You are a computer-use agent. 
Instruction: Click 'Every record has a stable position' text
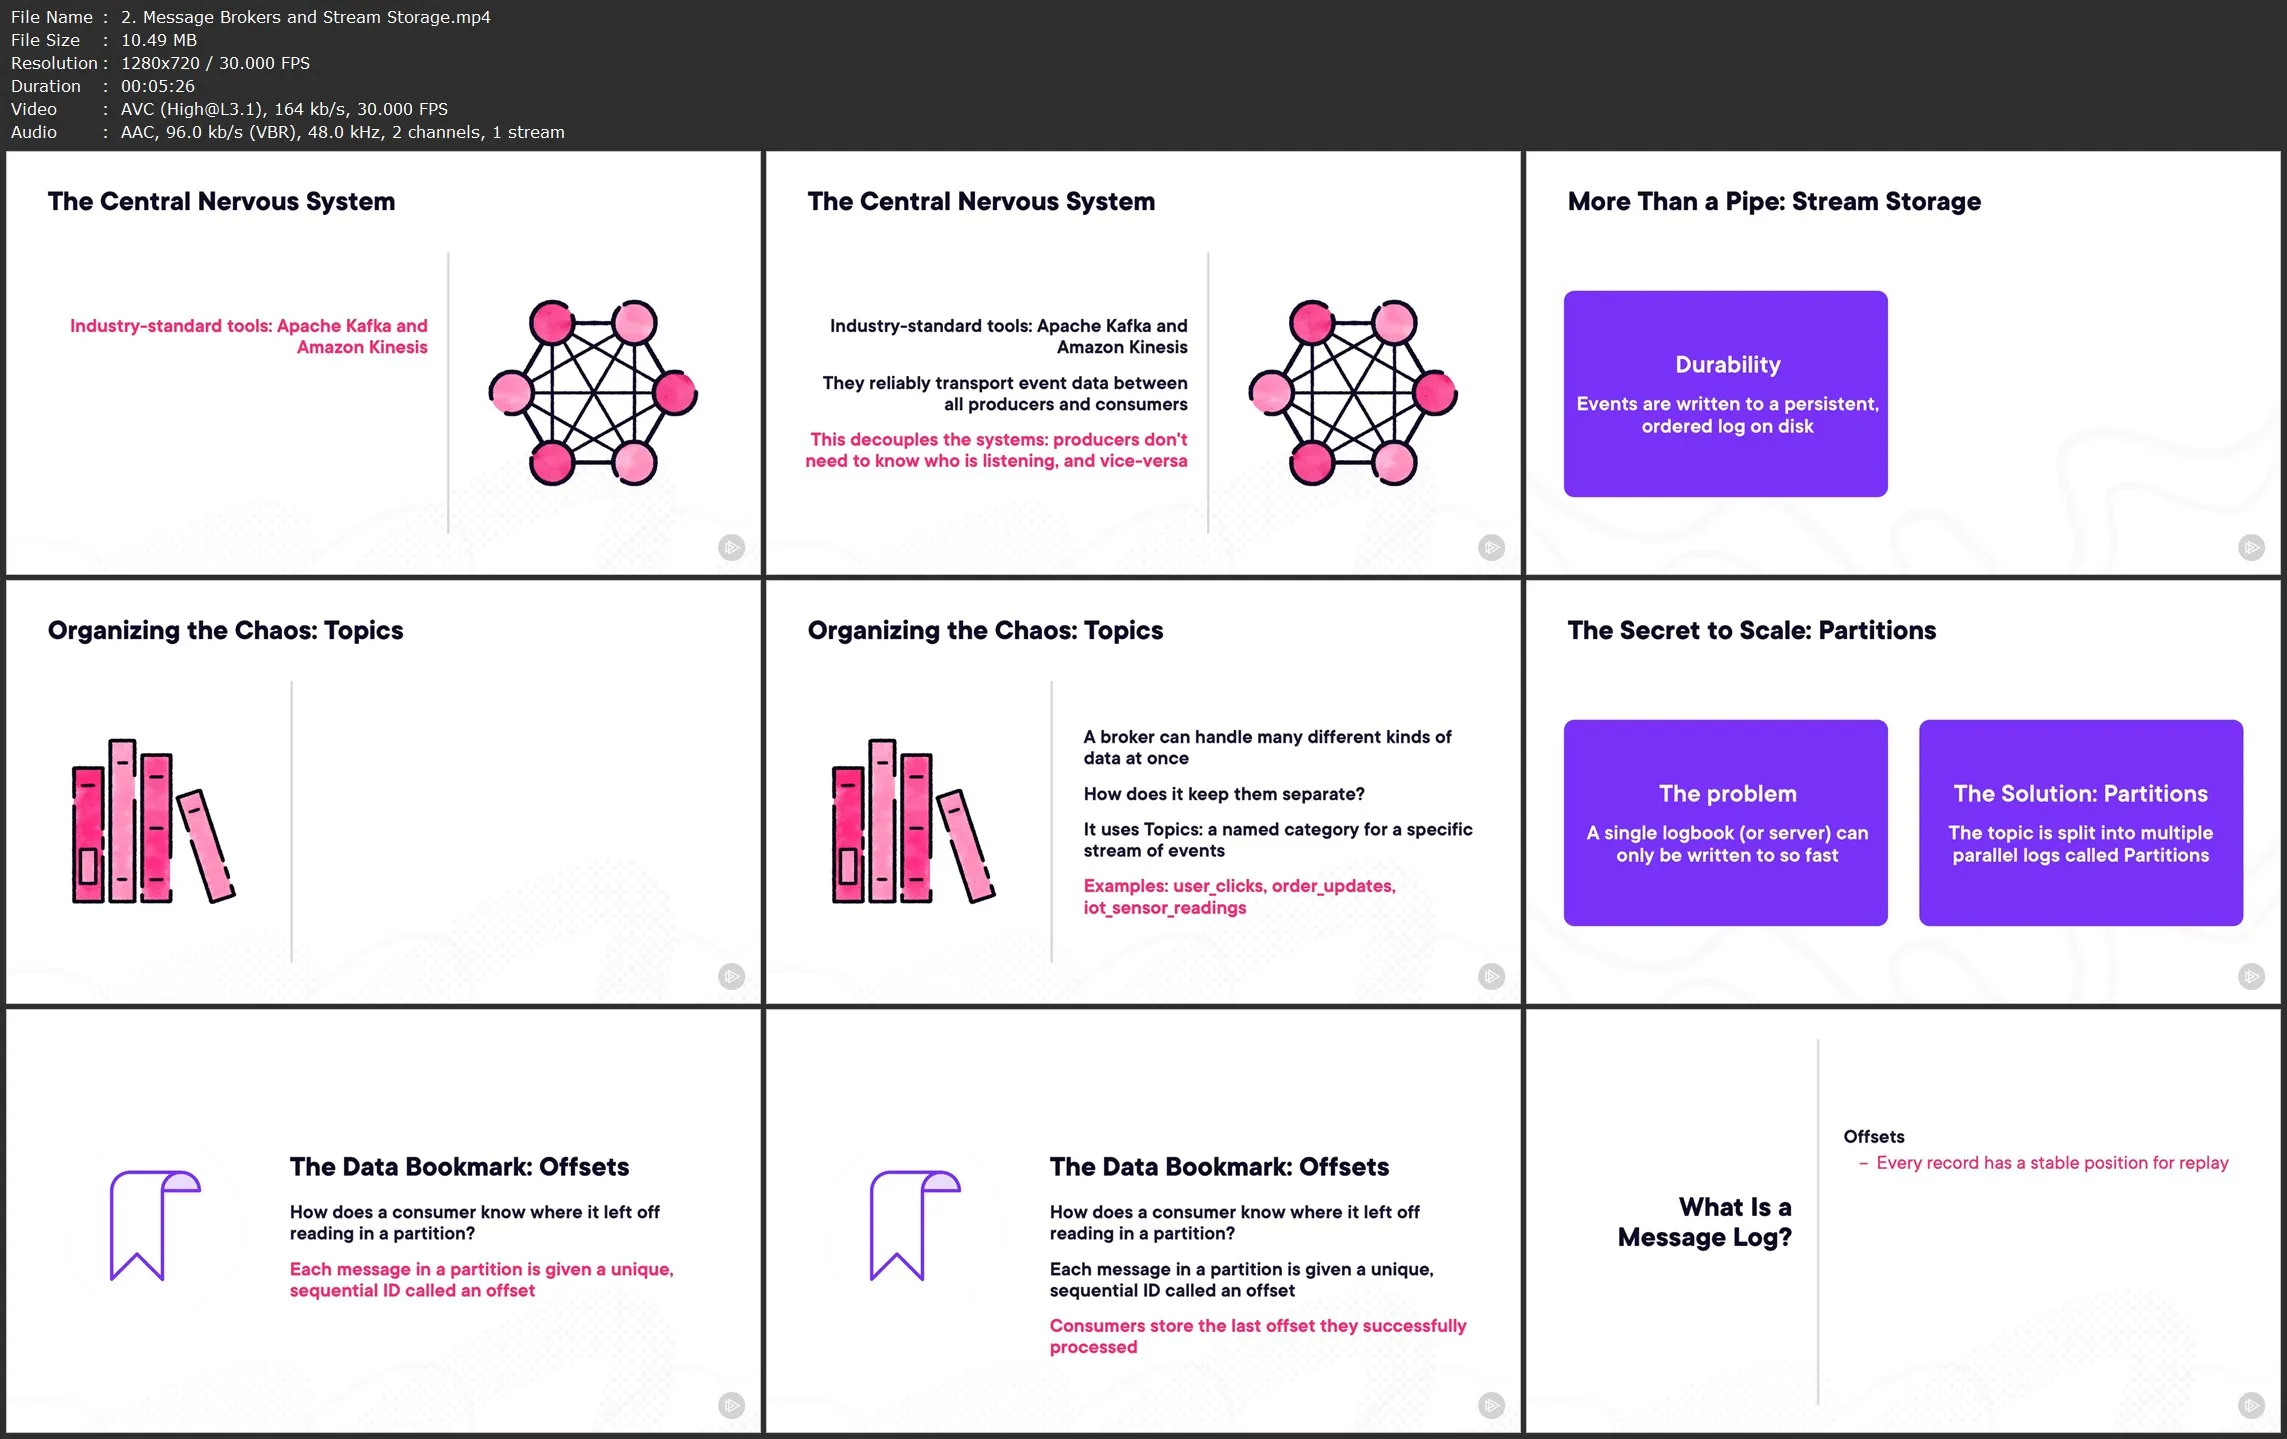(2051, 1163)
